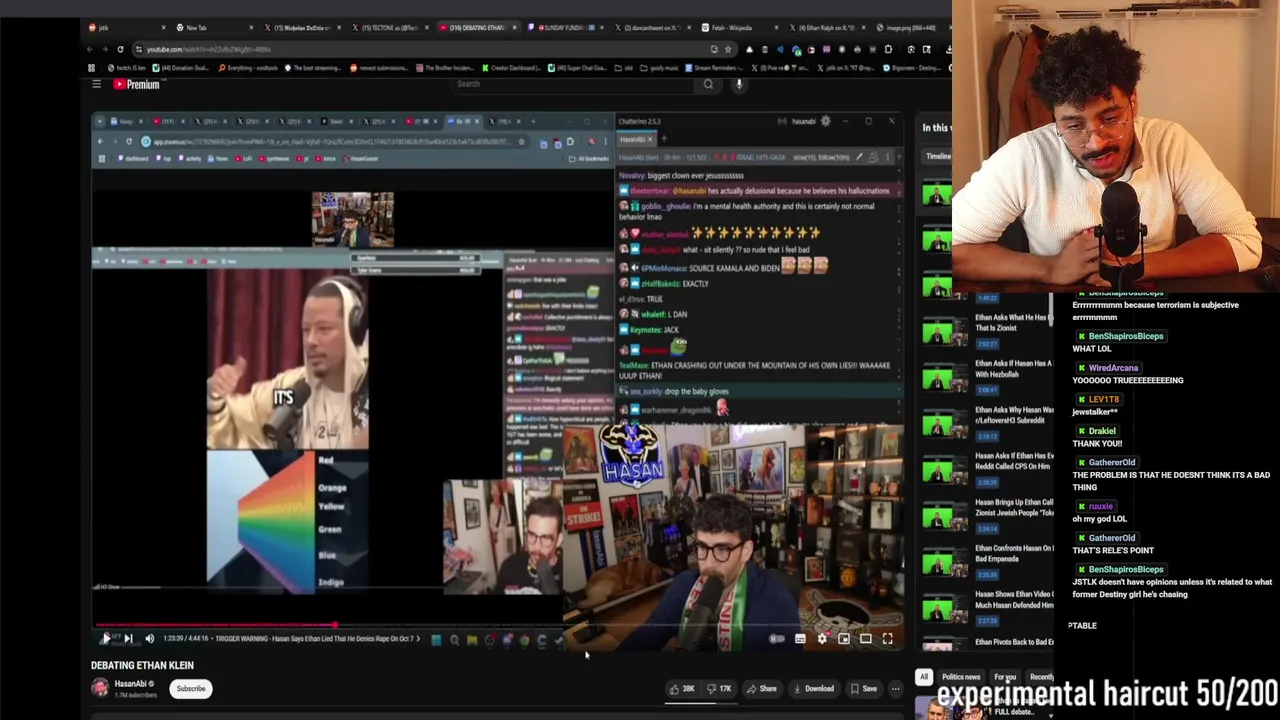Open more actions three-dot menu
Screen dimensions: 1280x720
coord(896,688)
